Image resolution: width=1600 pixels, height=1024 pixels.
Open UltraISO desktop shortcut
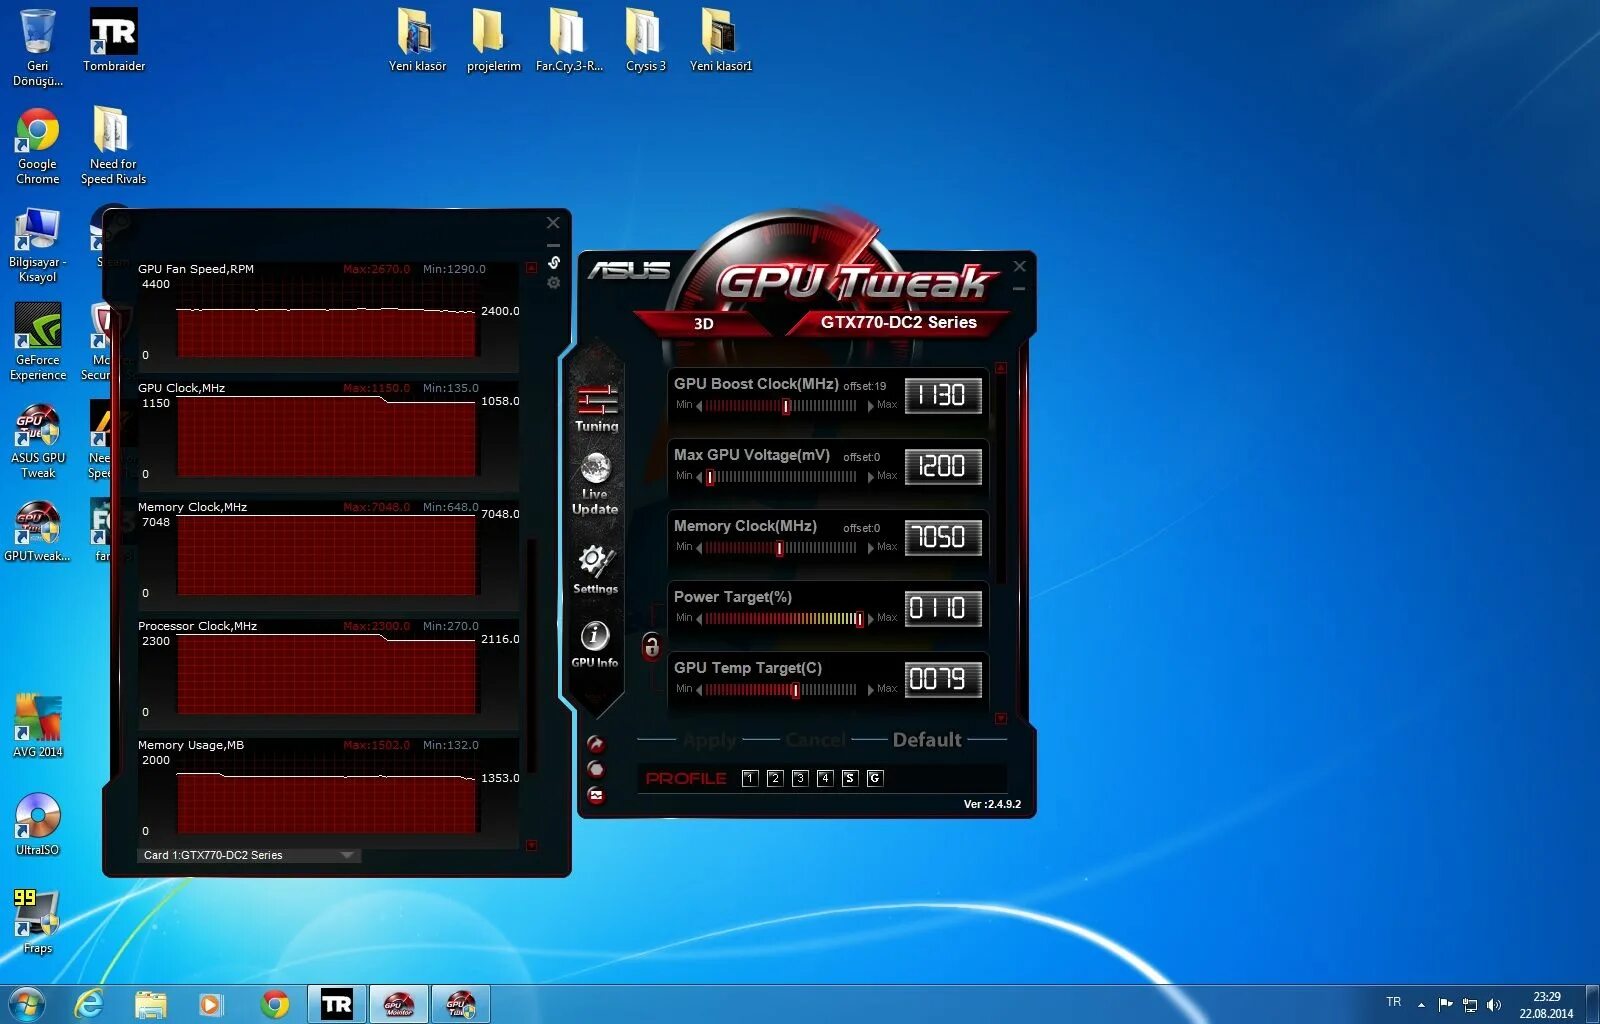[37, 824]
